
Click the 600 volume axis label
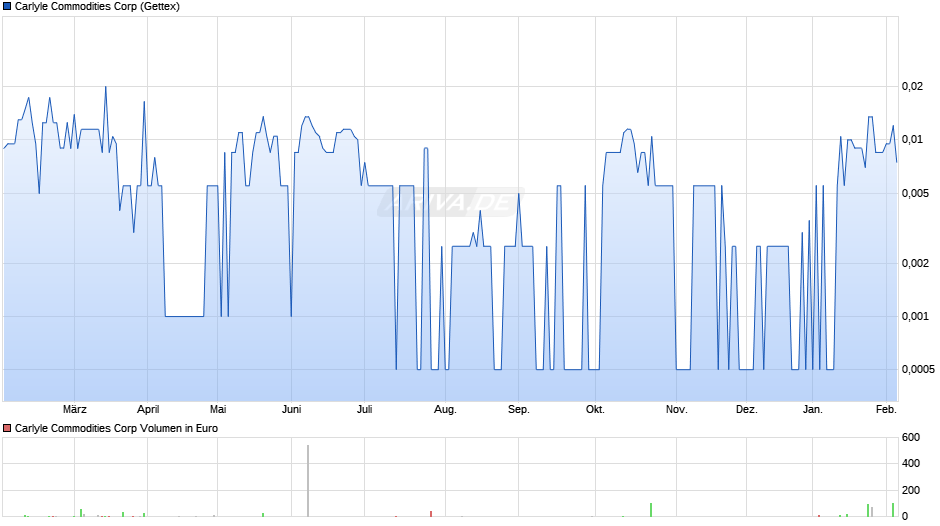[x=911, y=438]
